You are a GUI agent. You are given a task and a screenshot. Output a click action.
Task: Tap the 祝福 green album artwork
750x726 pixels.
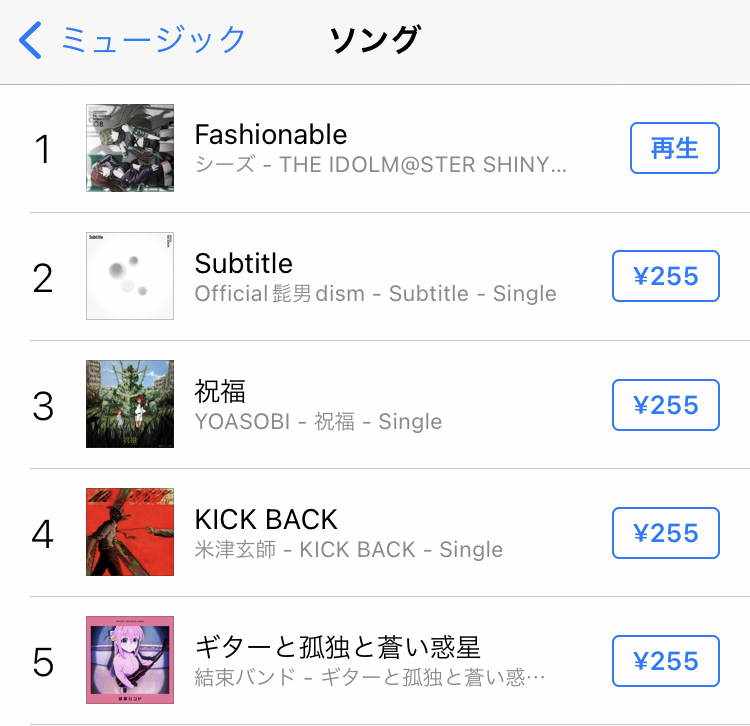tap(130, 404)
